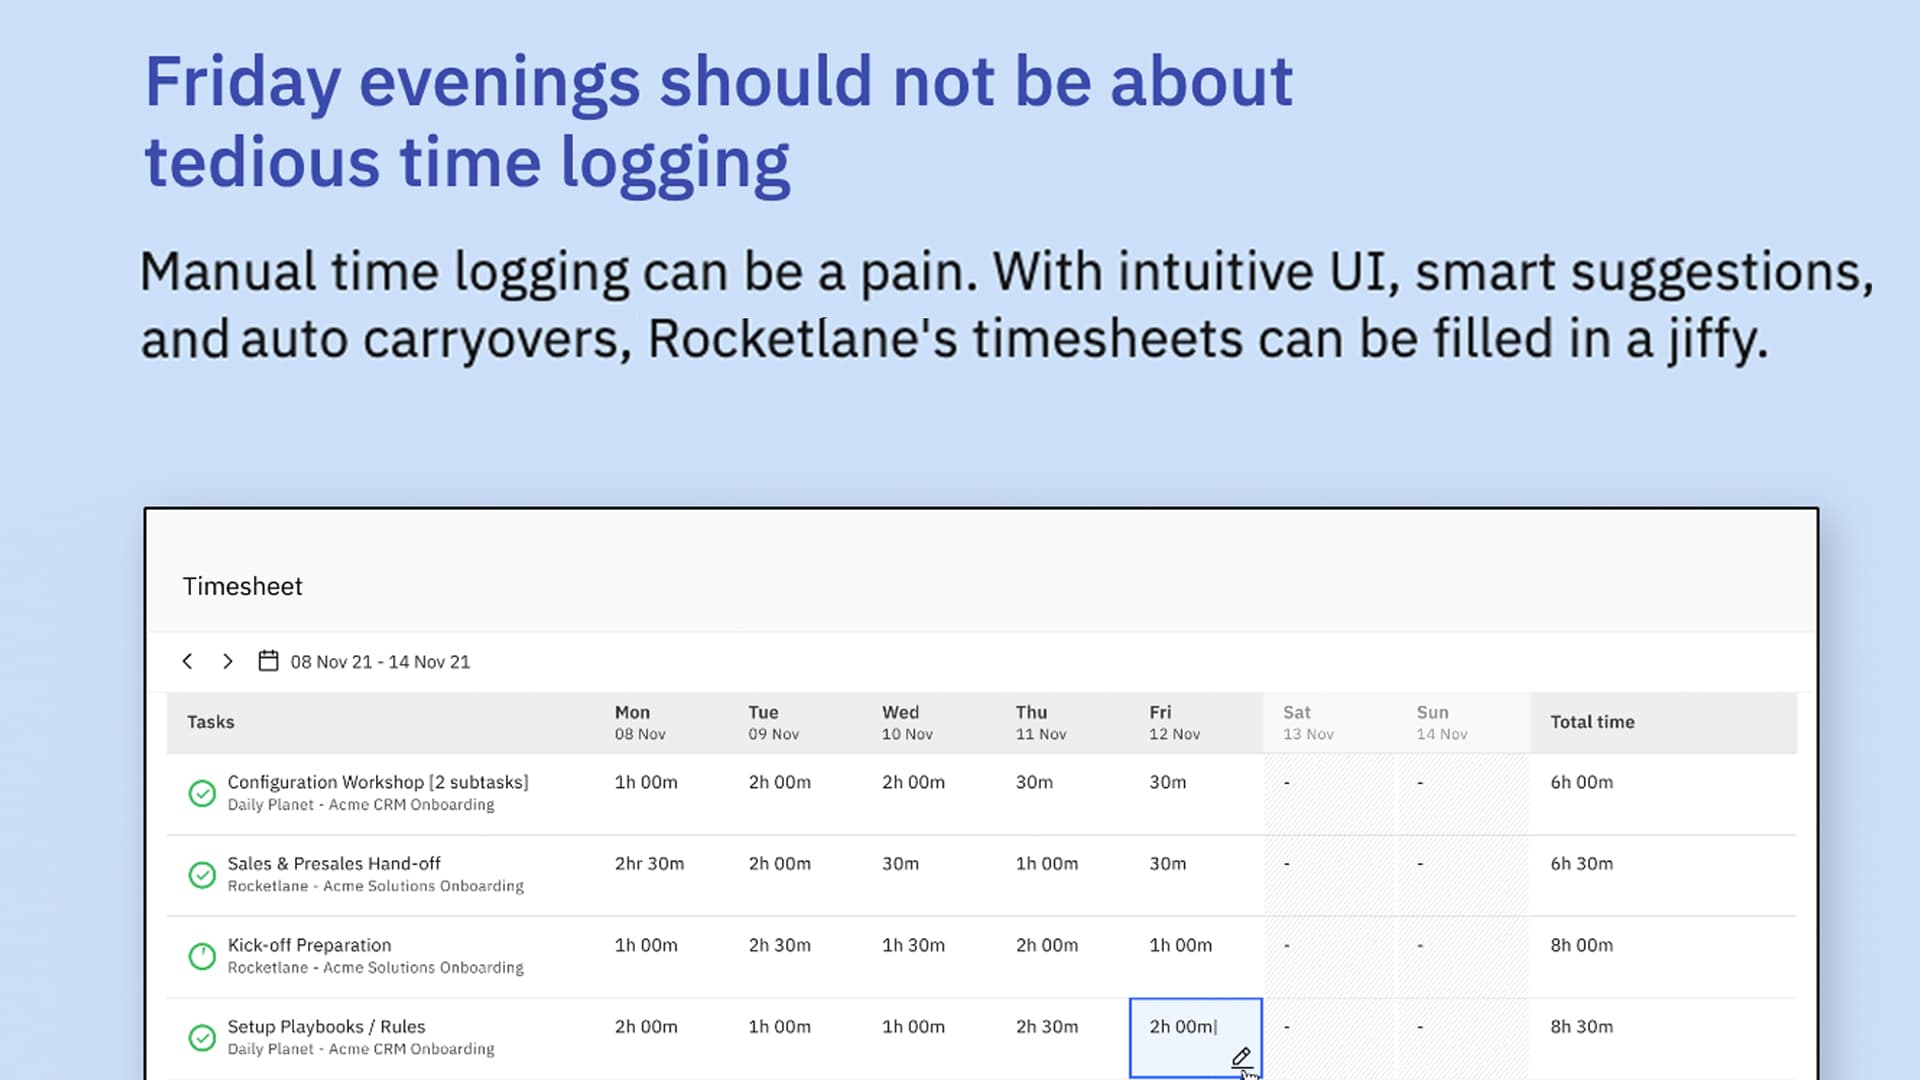Select Monday 2hr 30m for Sales & Presales
The width and height of the screenshot is (1920, 1080).
[x=649, y=864]
